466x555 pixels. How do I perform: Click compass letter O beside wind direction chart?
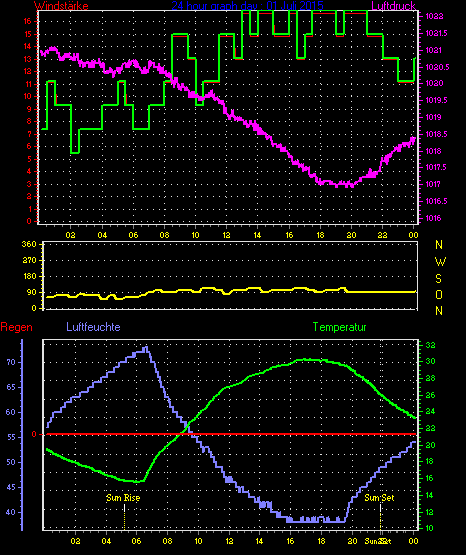tap(439, 295)
